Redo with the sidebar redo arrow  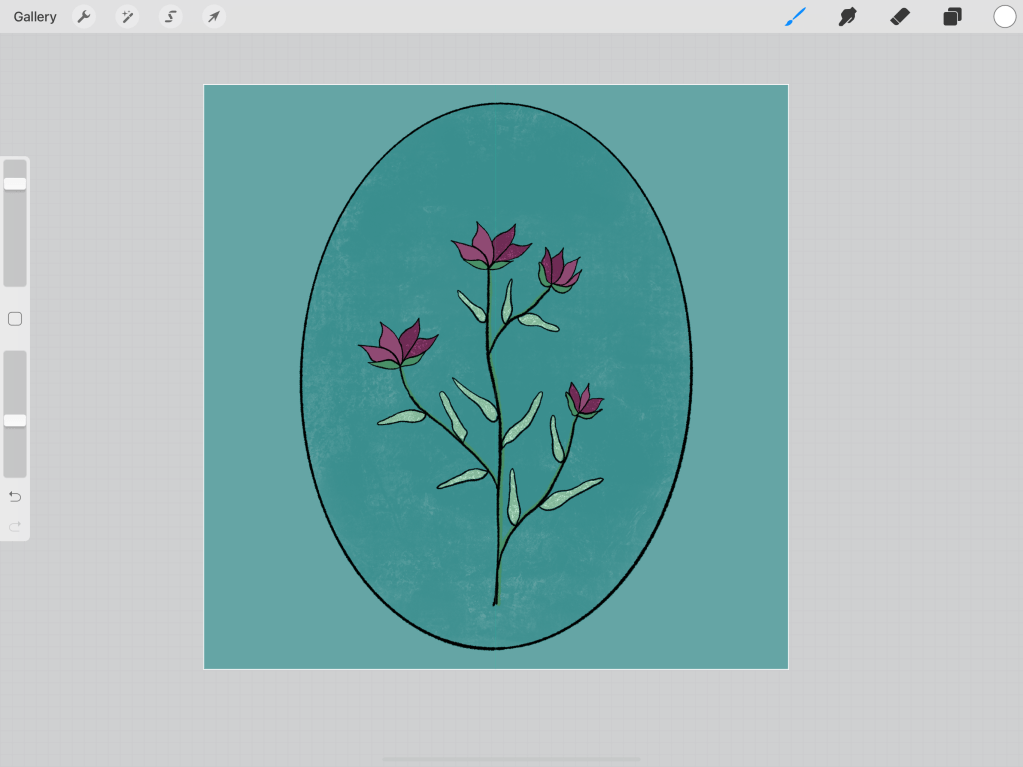tap(15, 526)
